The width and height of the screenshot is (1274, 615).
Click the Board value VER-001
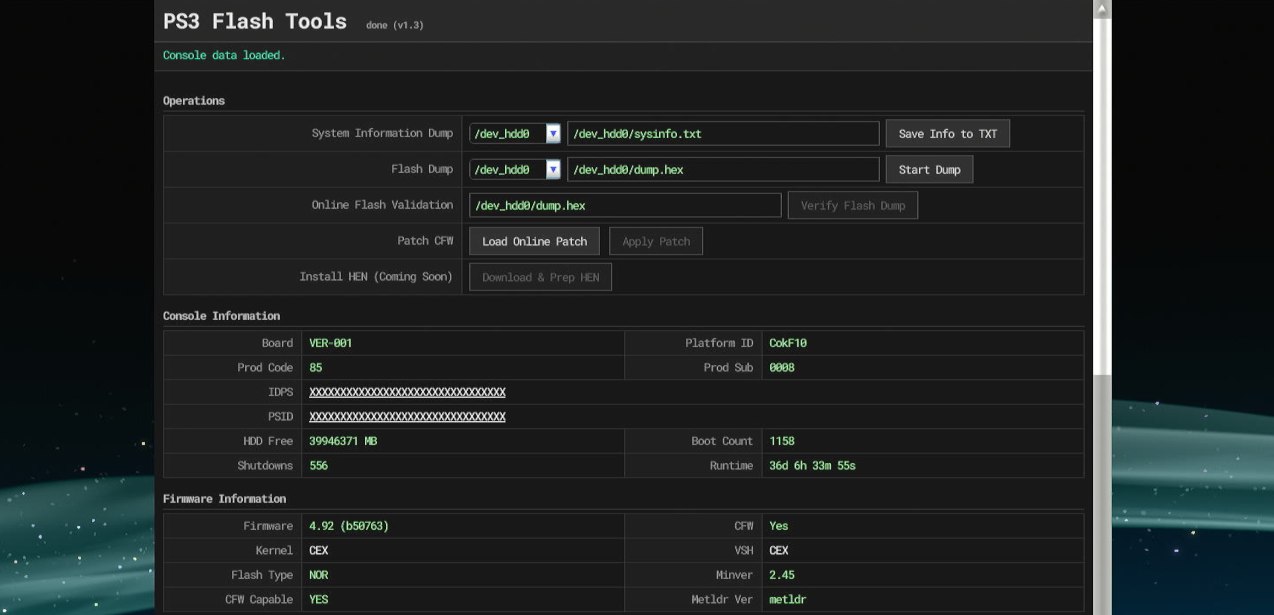click(330, 343)
